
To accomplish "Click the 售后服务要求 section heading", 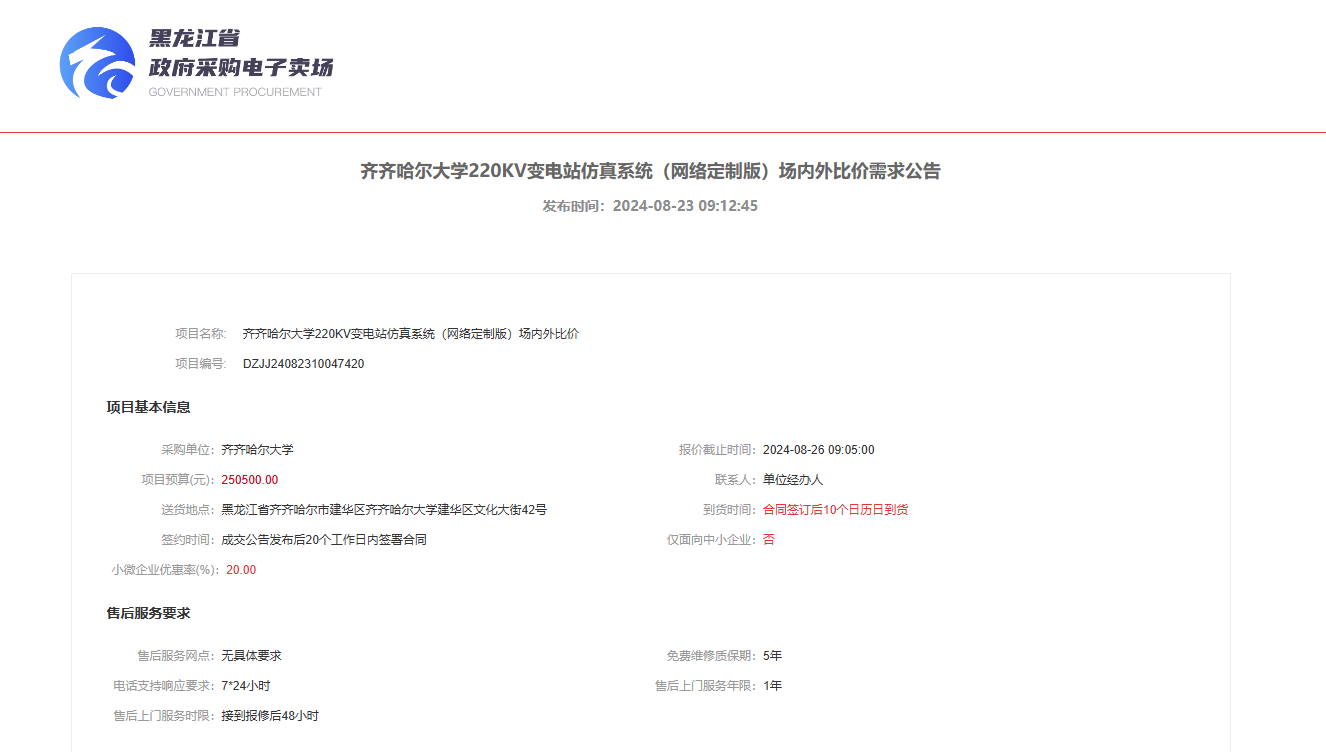I will click(x=148, y=613).
